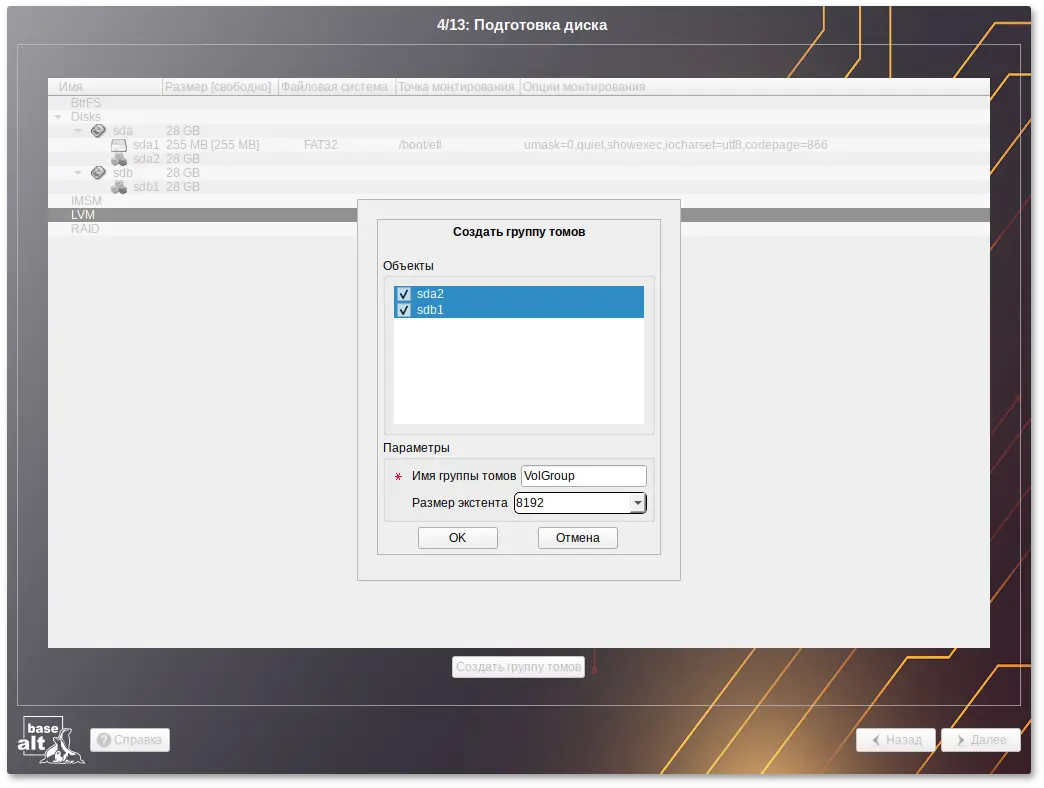The image size is (1044, 788).
Task: Confirm volume group with OK
Action: [457, 538]
